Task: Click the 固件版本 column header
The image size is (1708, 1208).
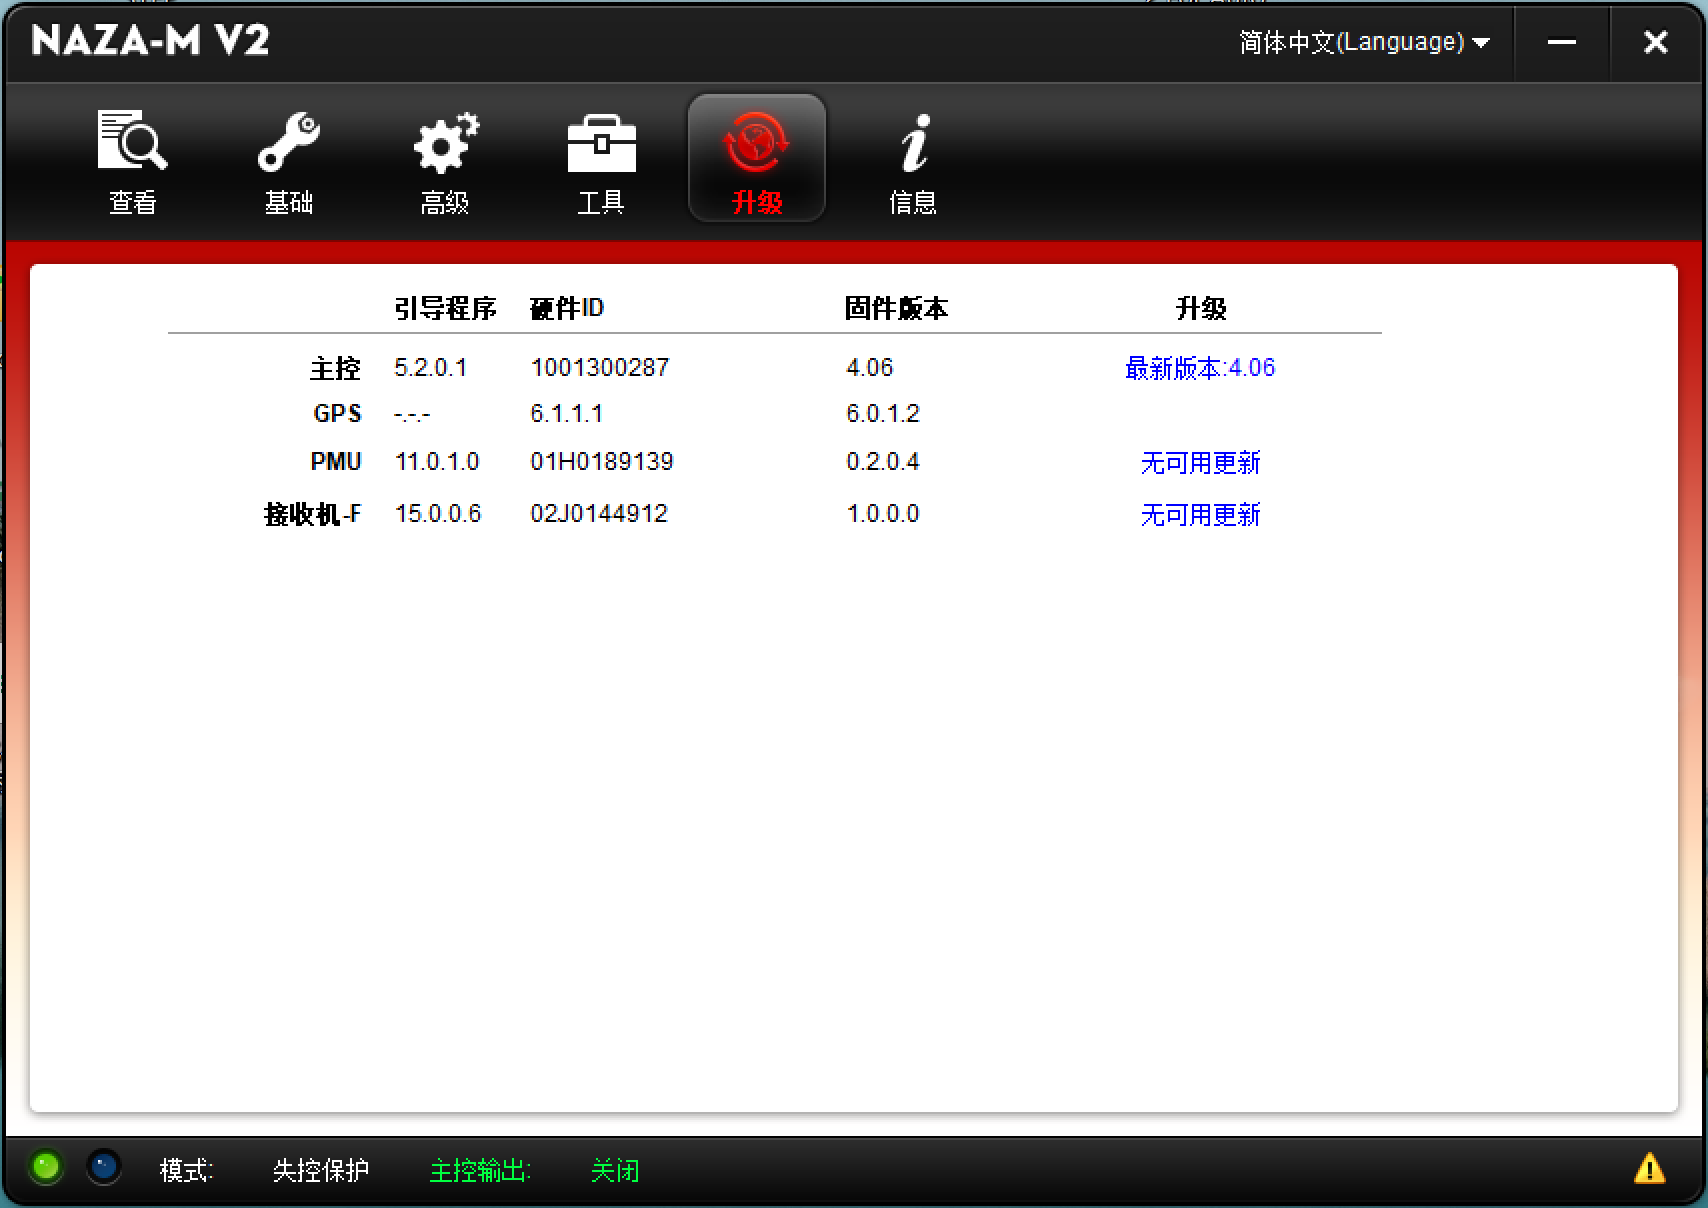Action: (896, 308)
